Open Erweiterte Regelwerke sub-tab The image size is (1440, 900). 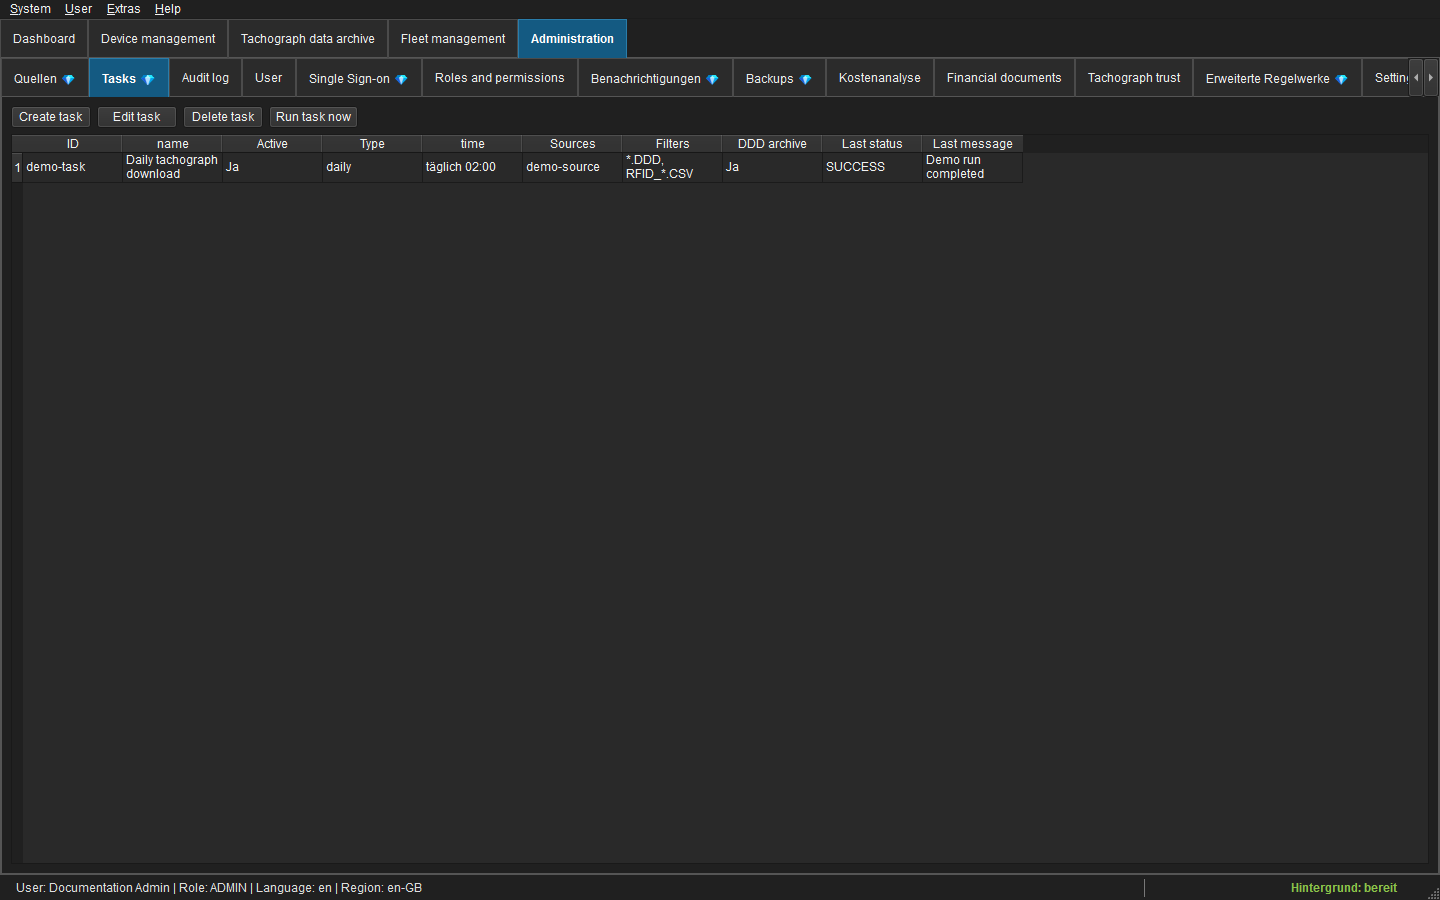click(1277, 78)
